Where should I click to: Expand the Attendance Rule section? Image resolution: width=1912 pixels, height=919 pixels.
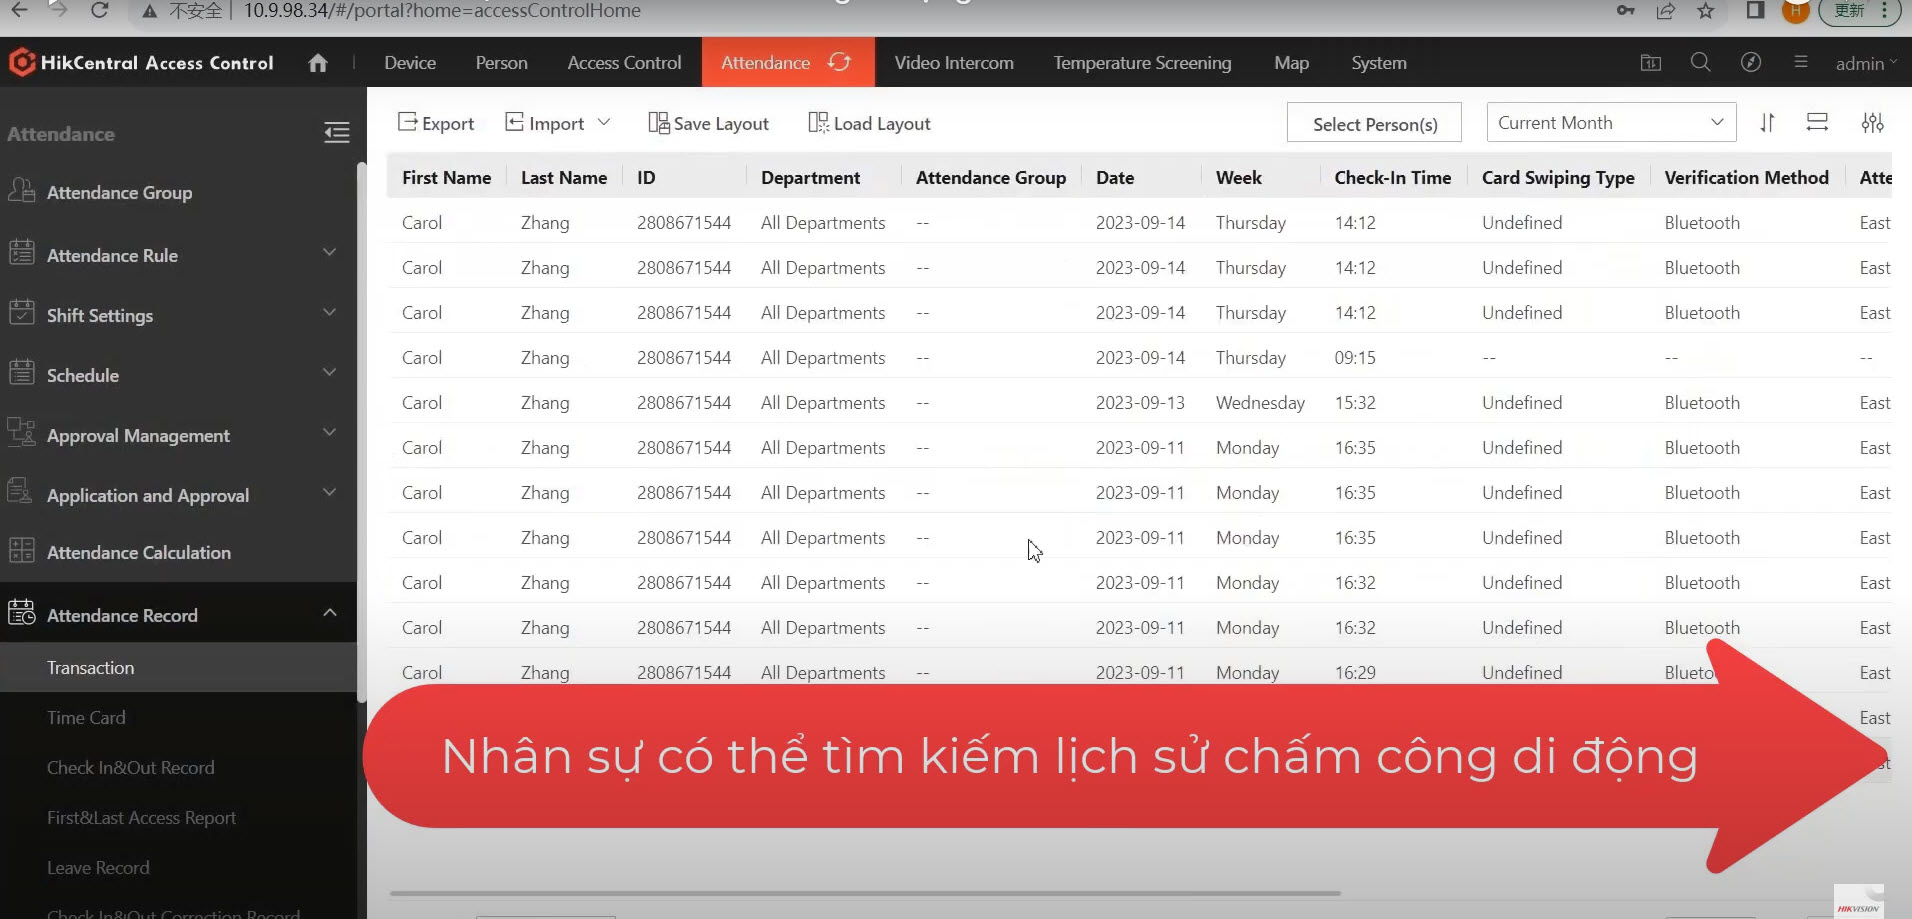pyautogui.click(x=329, y=253)
